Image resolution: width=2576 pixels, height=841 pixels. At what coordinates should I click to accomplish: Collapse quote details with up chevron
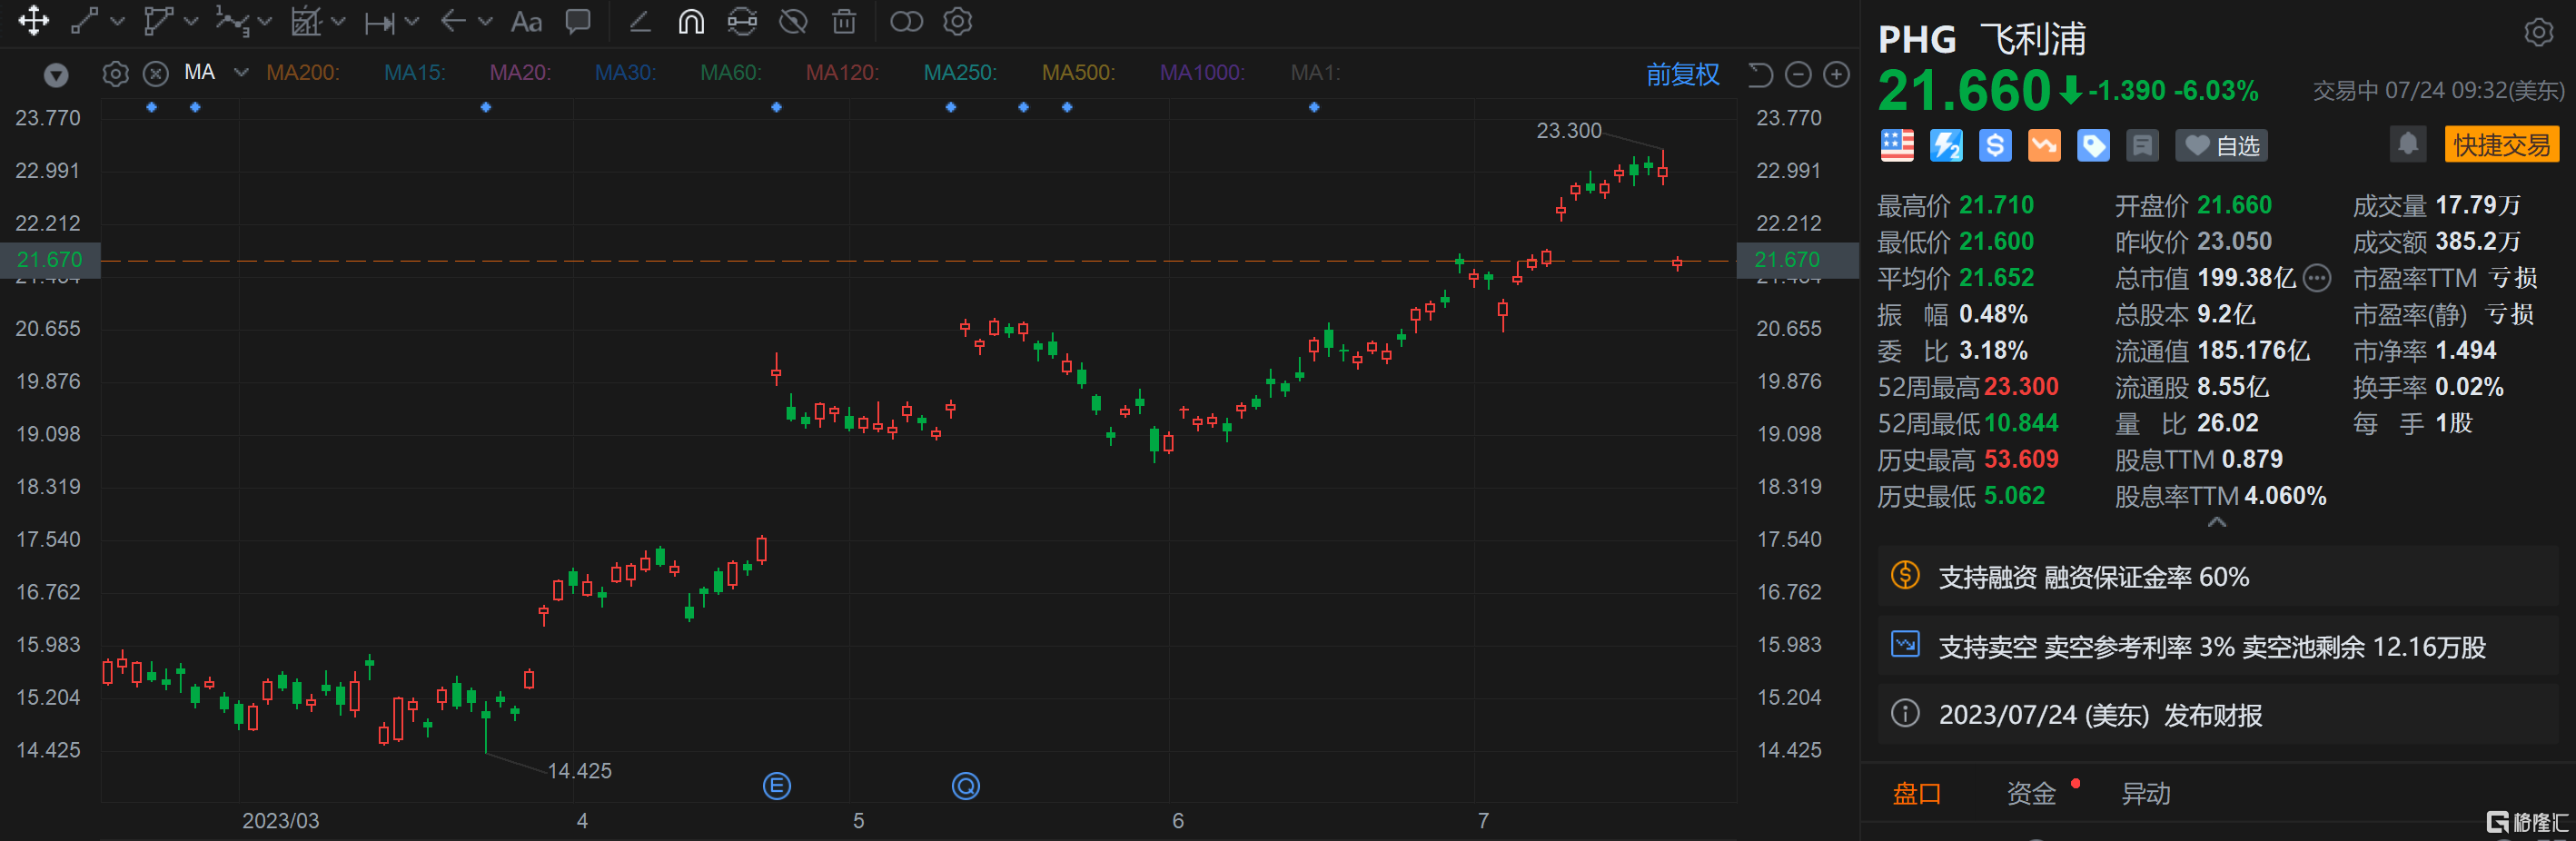point(2217,522)
